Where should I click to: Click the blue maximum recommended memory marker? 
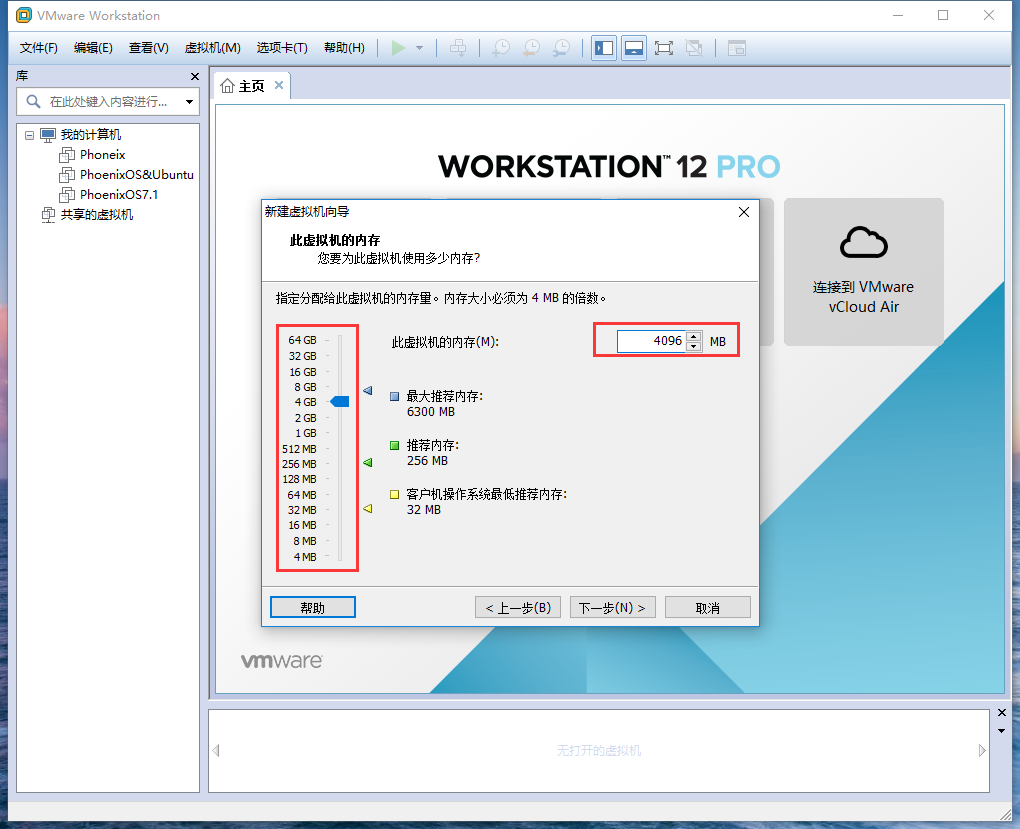pyautogui.click(x=368, y=390)
